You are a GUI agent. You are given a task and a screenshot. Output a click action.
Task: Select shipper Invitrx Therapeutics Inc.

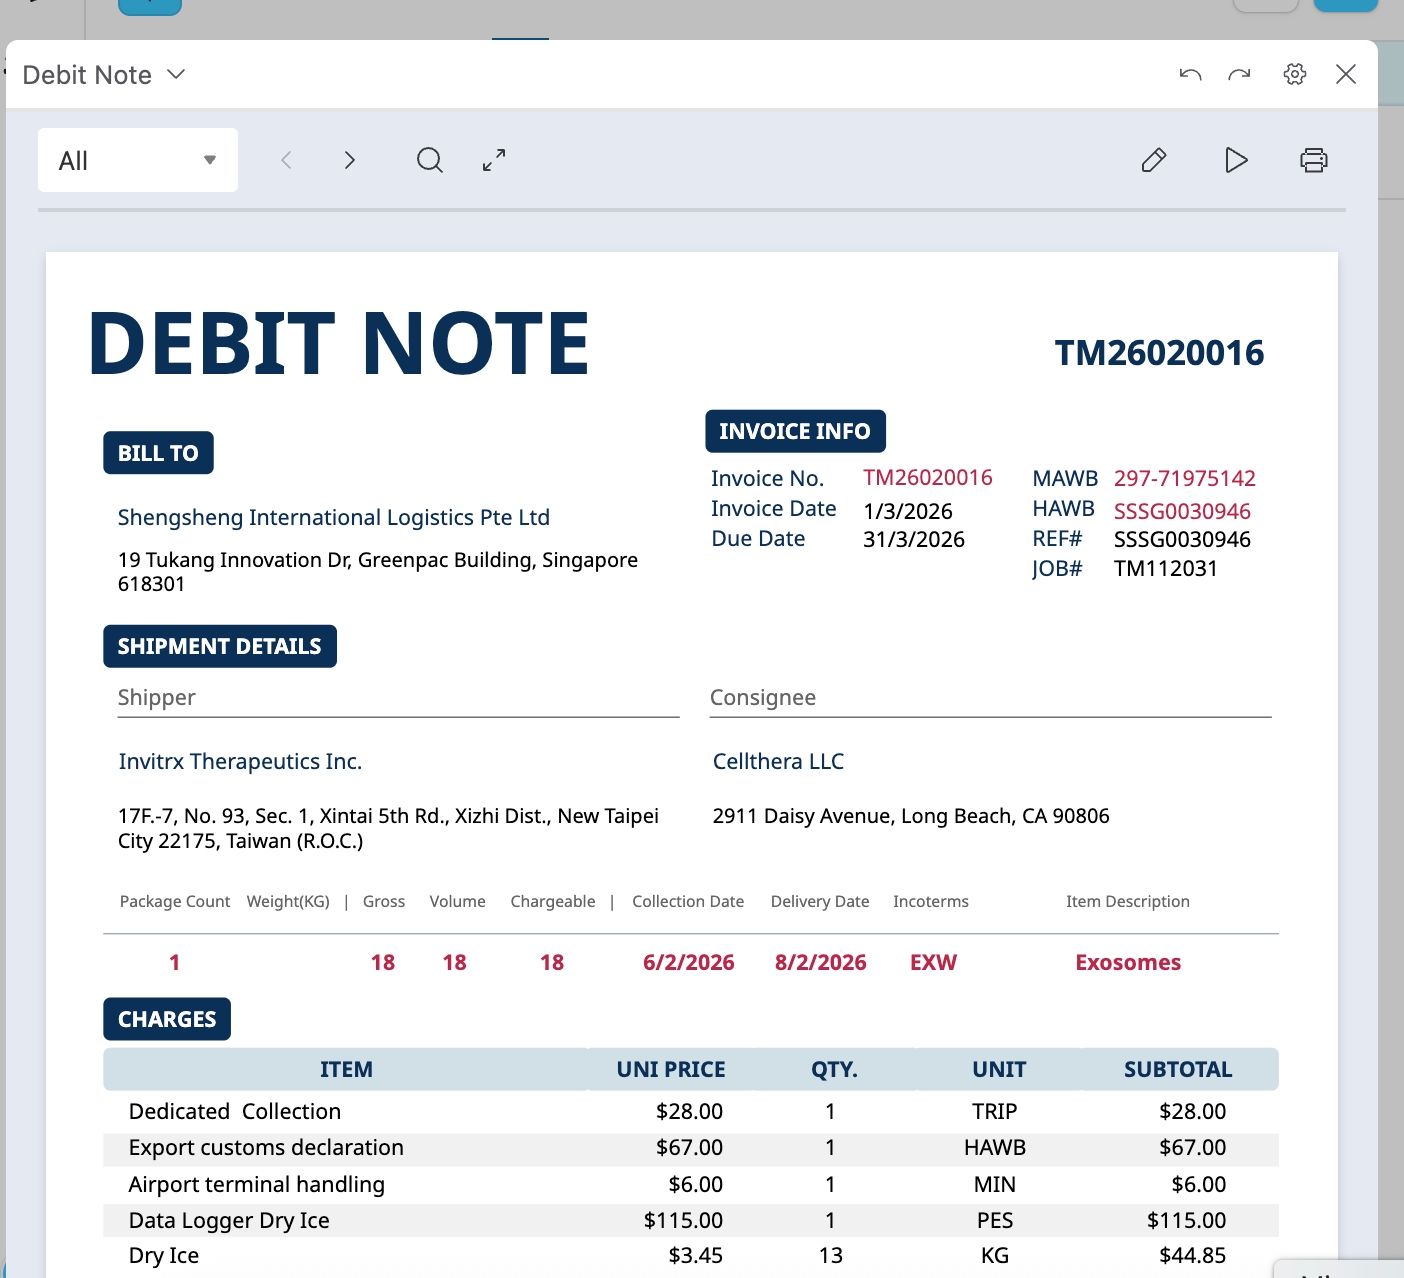click(x=240, y=761)
